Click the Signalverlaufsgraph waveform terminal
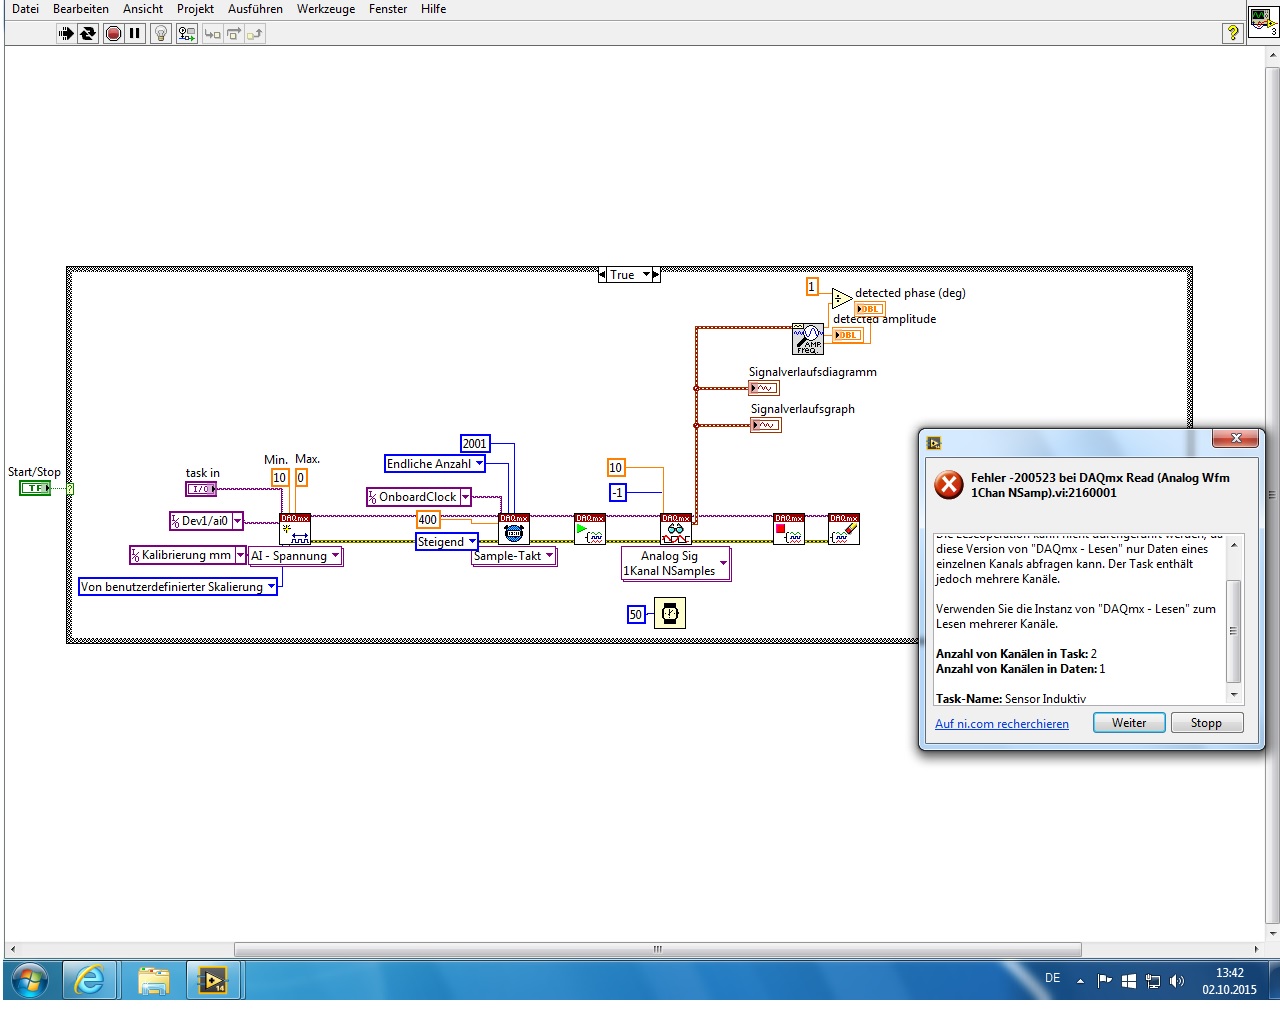 click(766, 425)
